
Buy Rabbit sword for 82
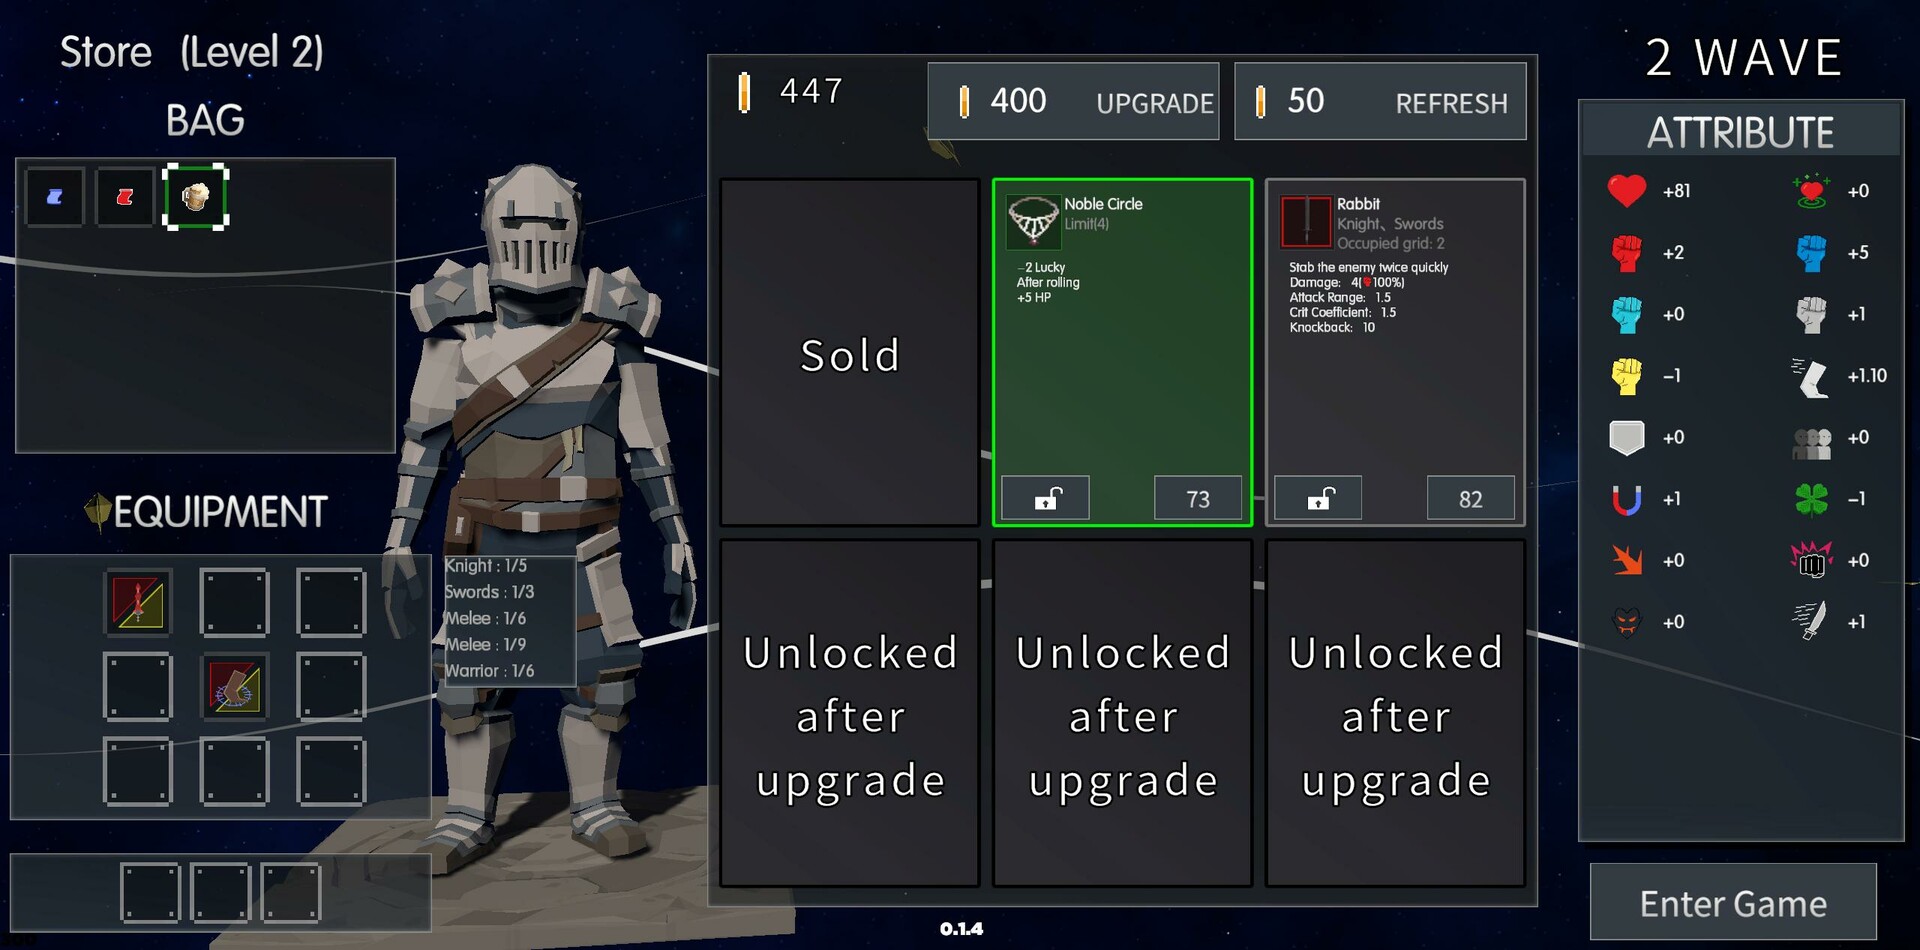[x=1470, y=498]
